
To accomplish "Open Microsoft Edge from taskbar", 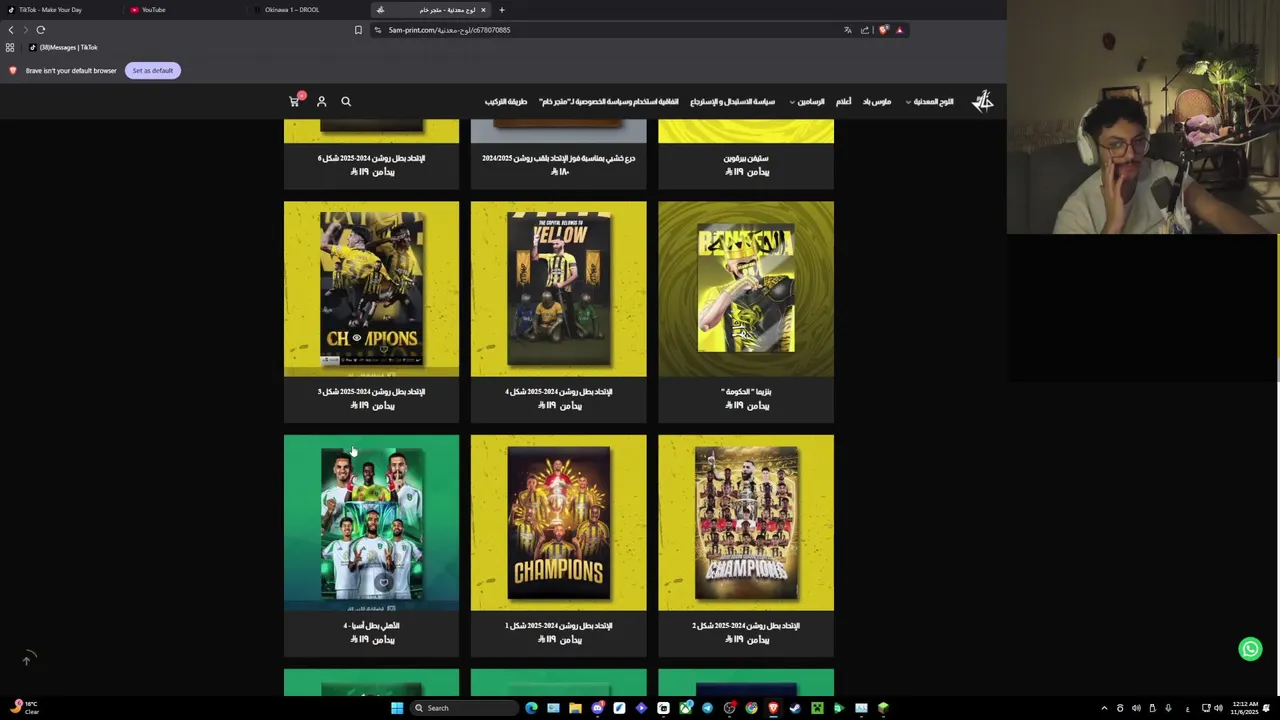I will (531, 708).
